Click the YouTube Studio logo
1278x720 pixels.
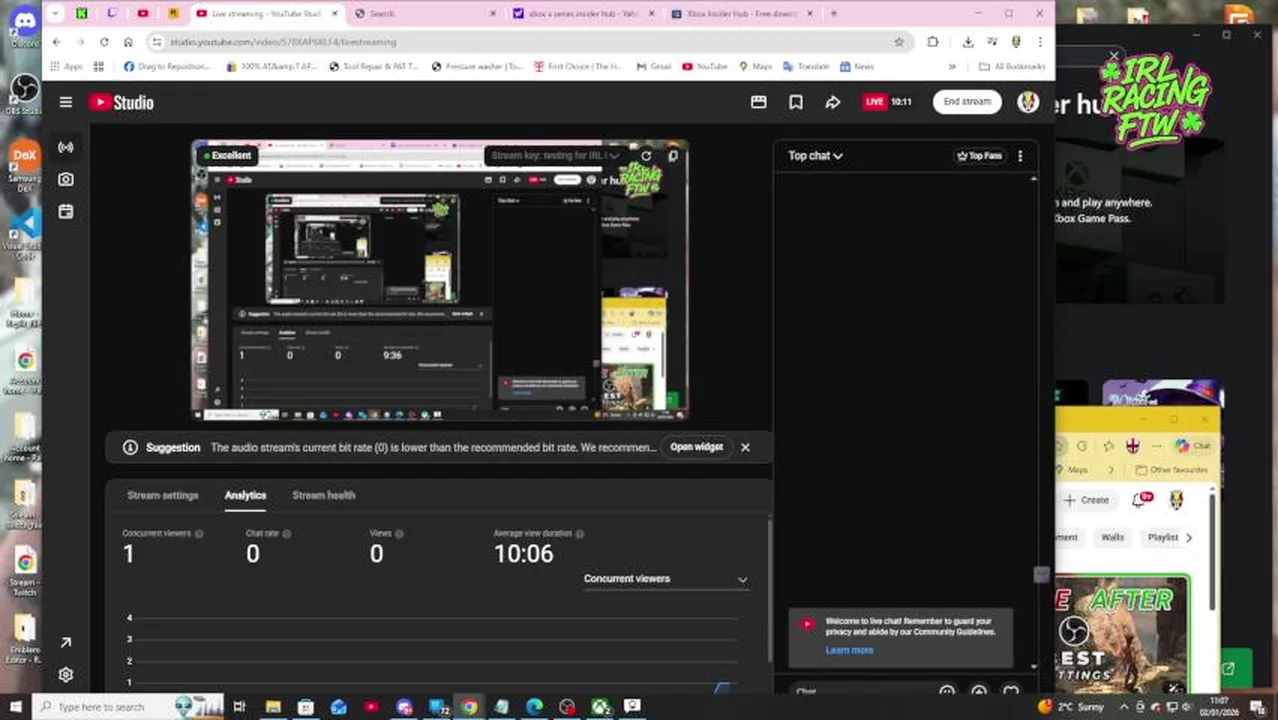[x=121, y=102]
